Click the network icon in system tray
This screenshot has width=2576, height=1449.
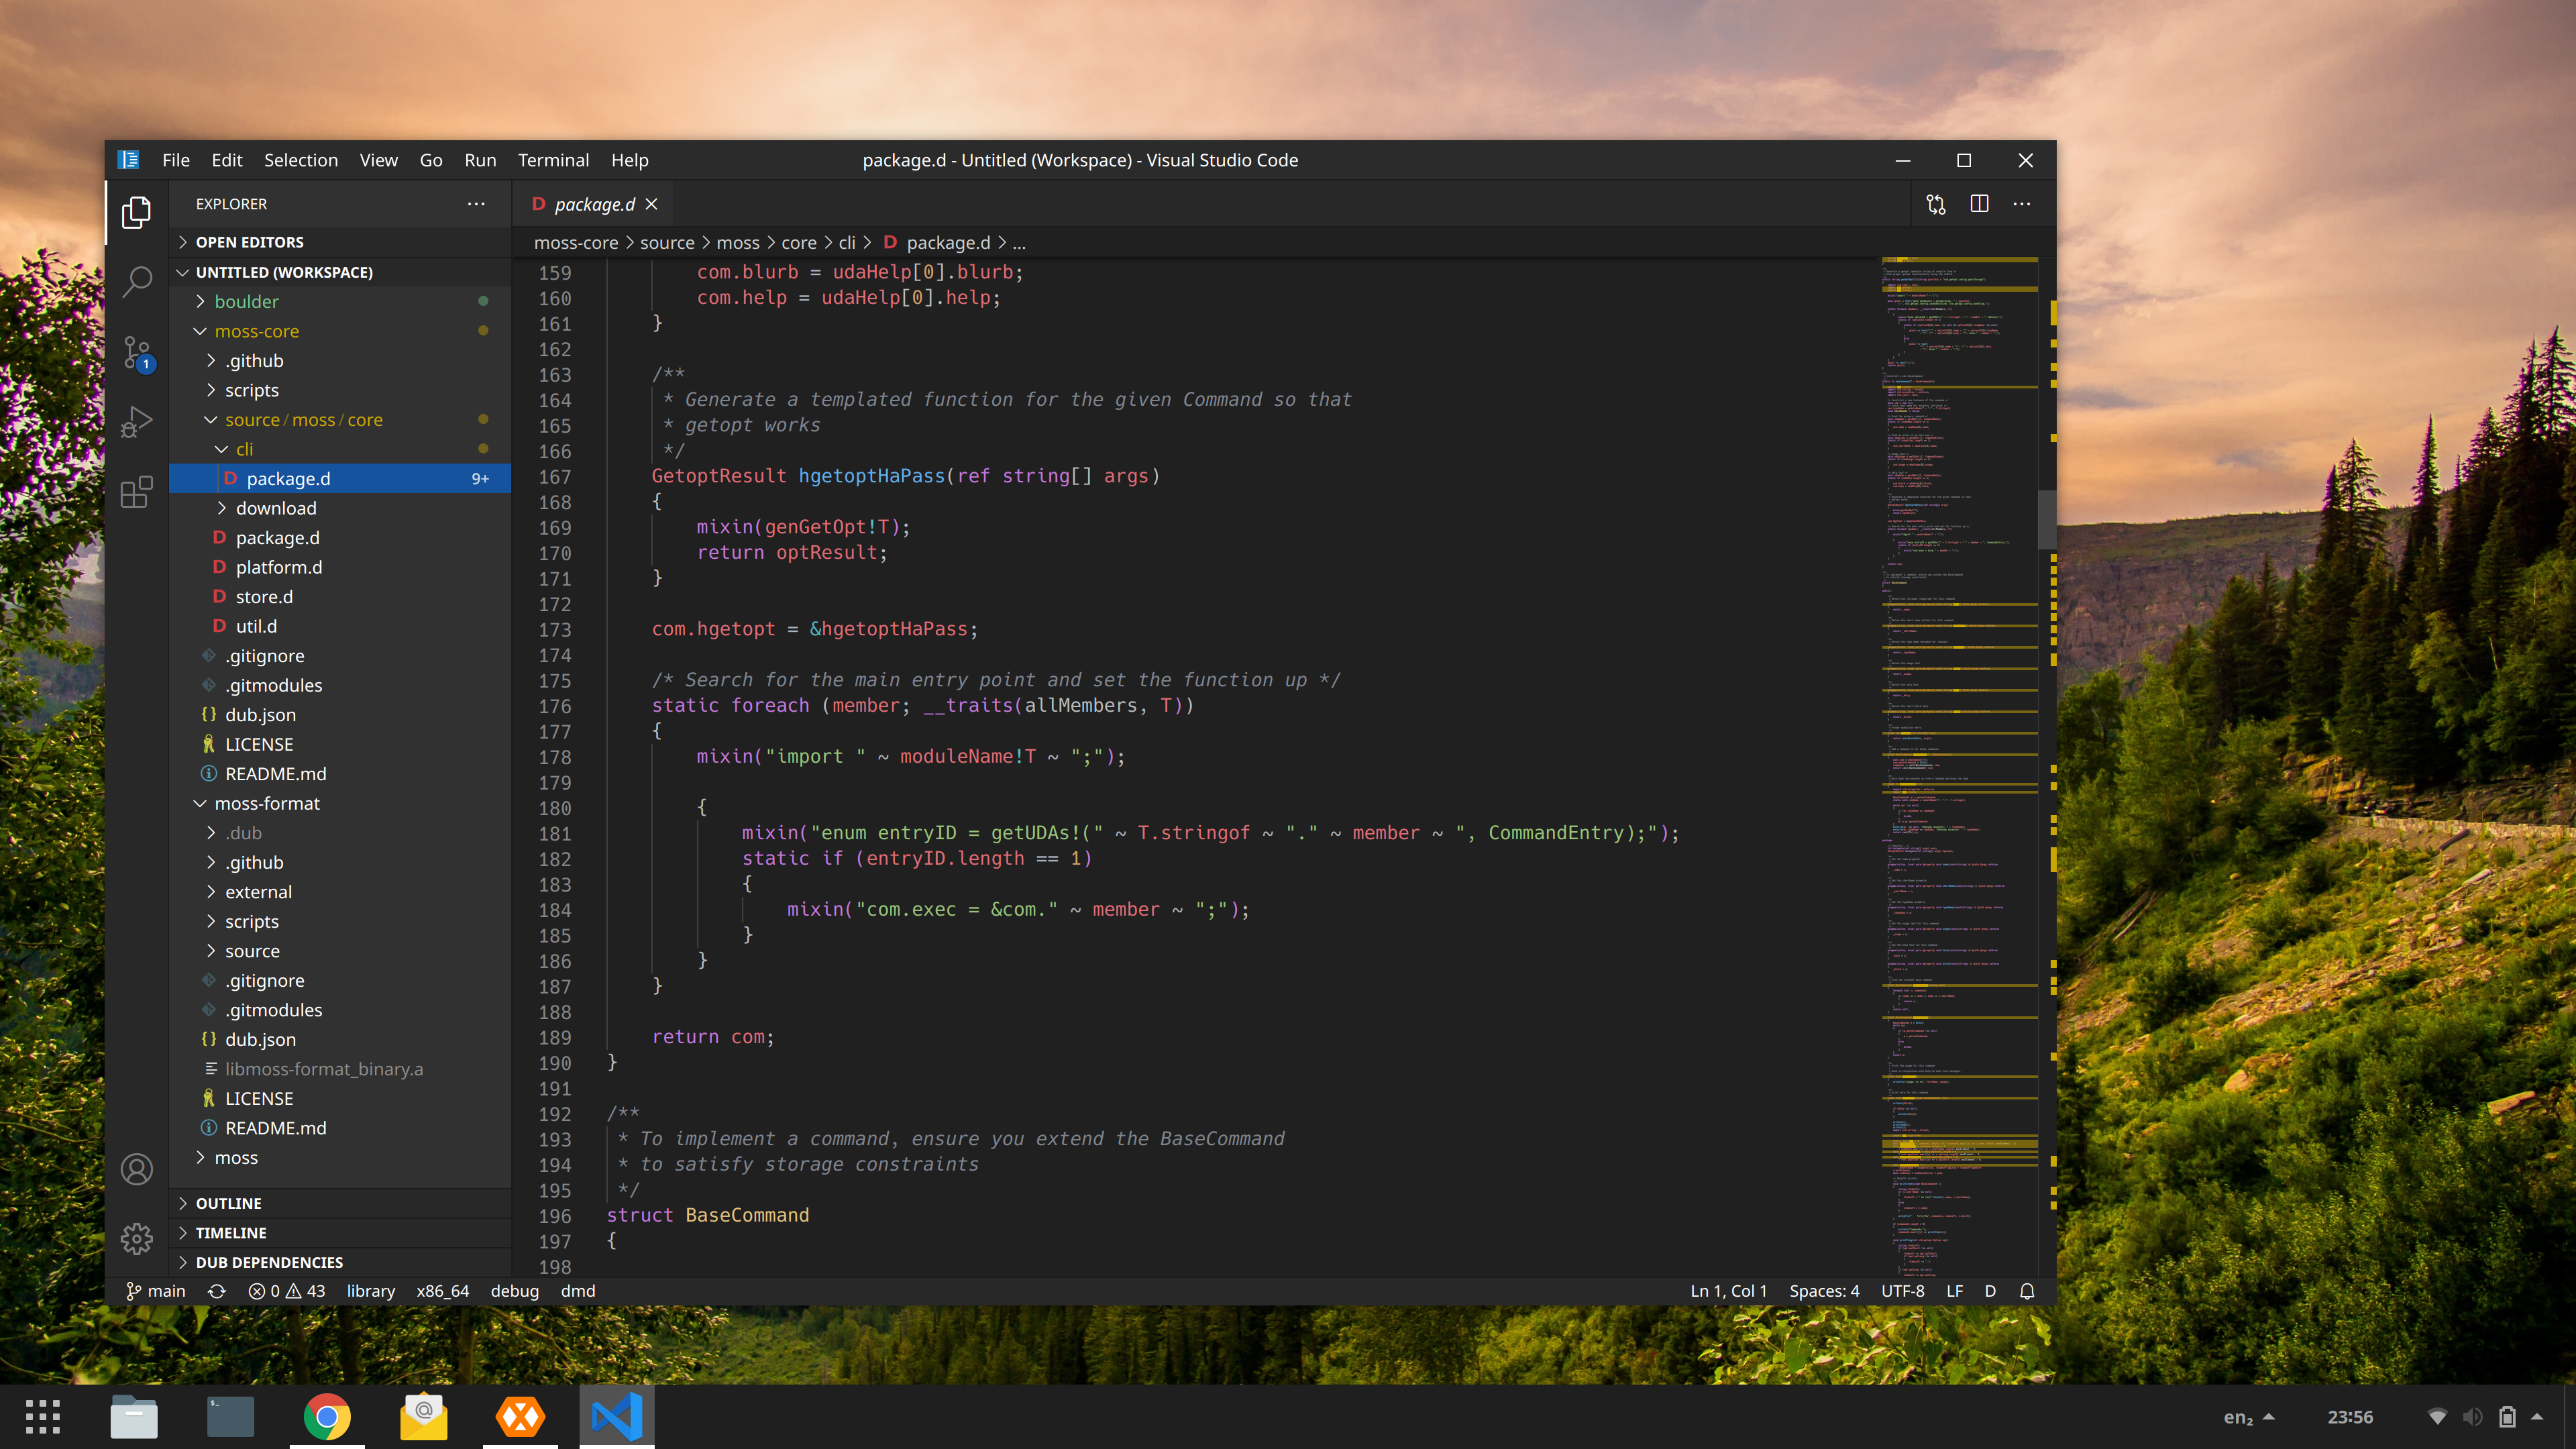tap(2438, 1417)
